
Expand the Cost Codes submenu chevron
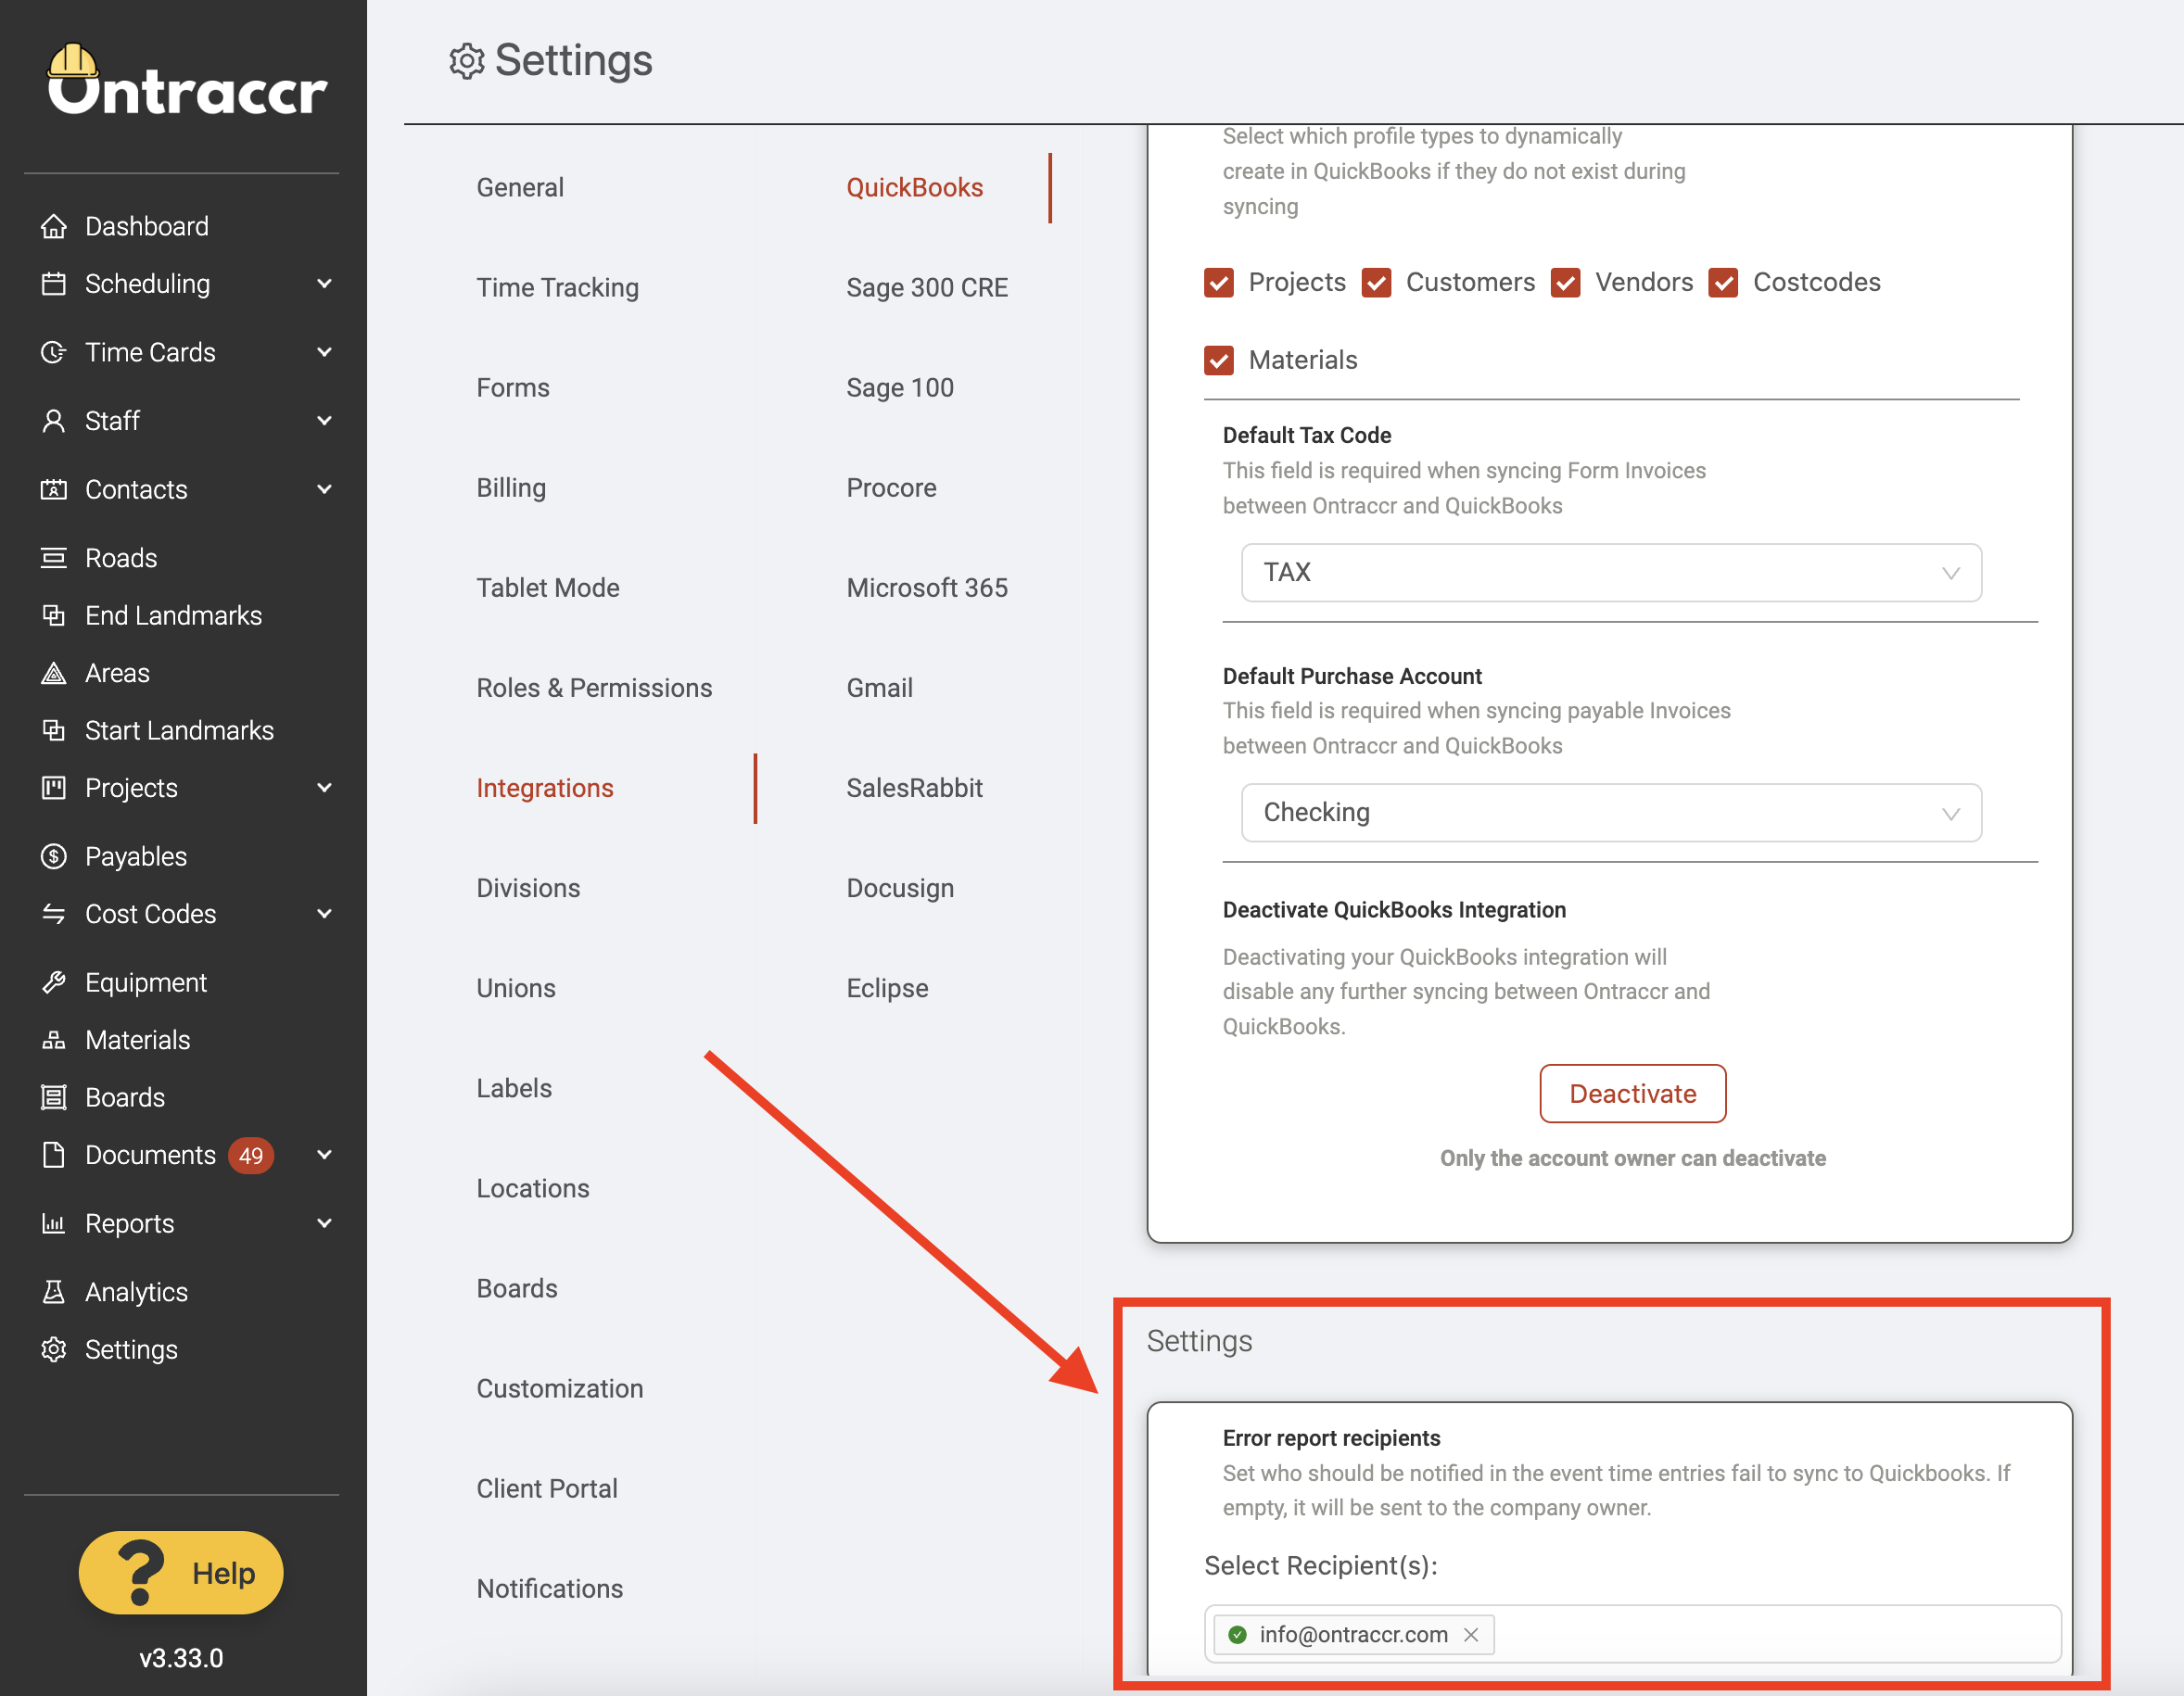point(324,914)
